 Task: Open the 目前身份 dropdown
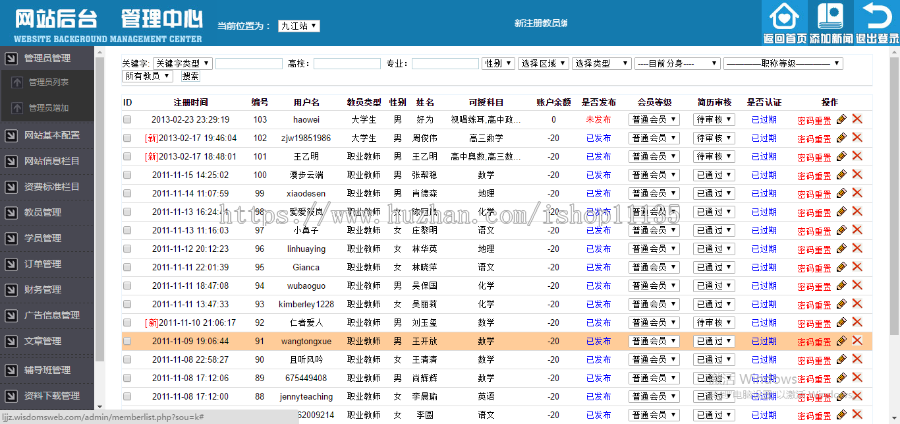[x=677, y=63]
